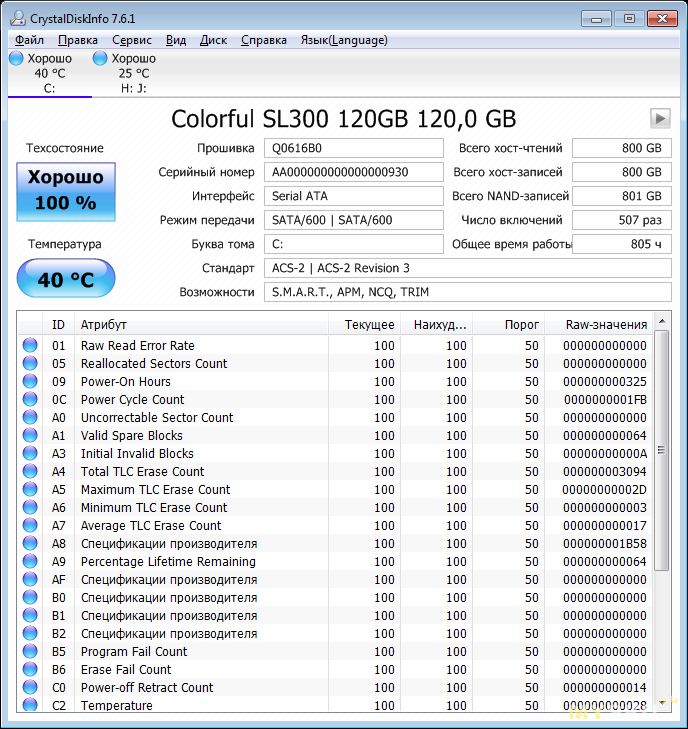The image size is (688, 729).
Task: Select raw value 000000000325 of Power-On Hours
Action: 604,382
